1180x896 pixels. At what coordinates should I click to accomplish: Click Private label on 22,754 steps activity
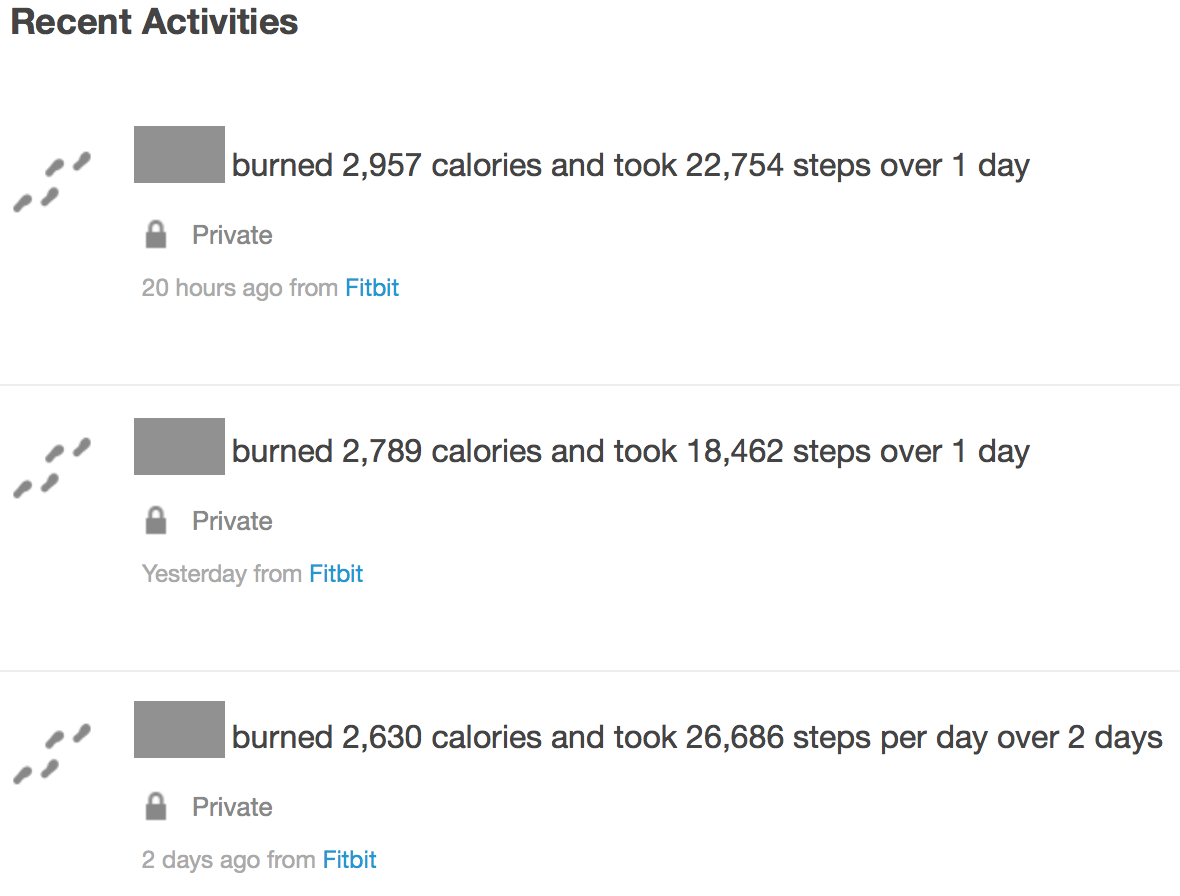(x=232, y=235)
